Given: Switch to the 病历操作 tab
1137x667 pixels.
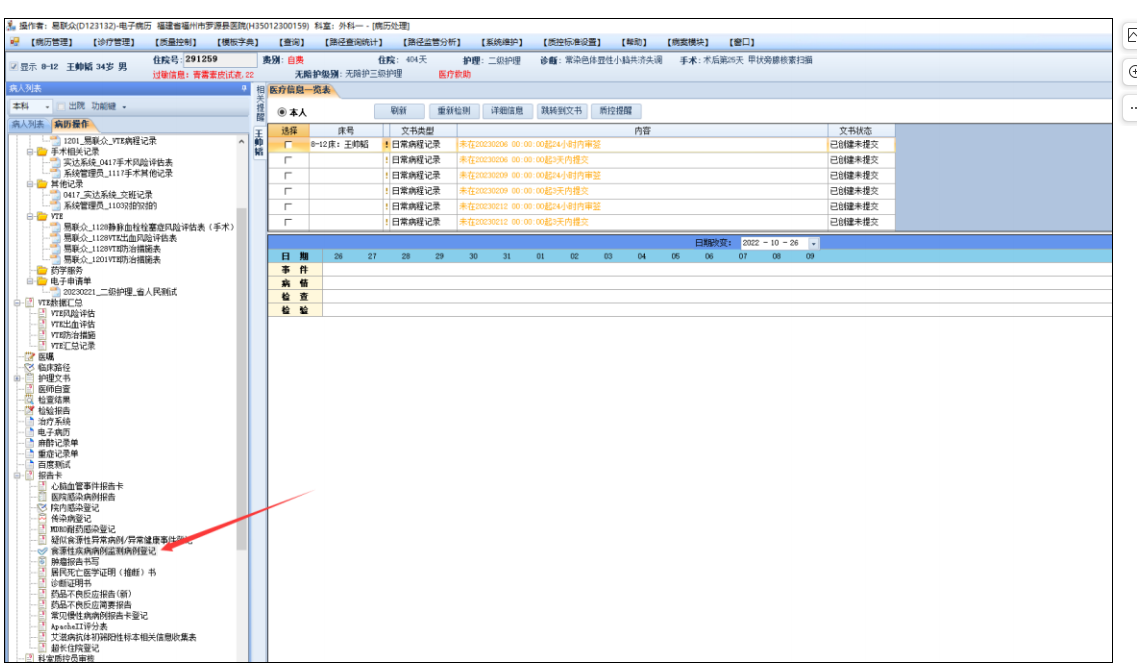Looking at the screenshot, I should (72, 125).
